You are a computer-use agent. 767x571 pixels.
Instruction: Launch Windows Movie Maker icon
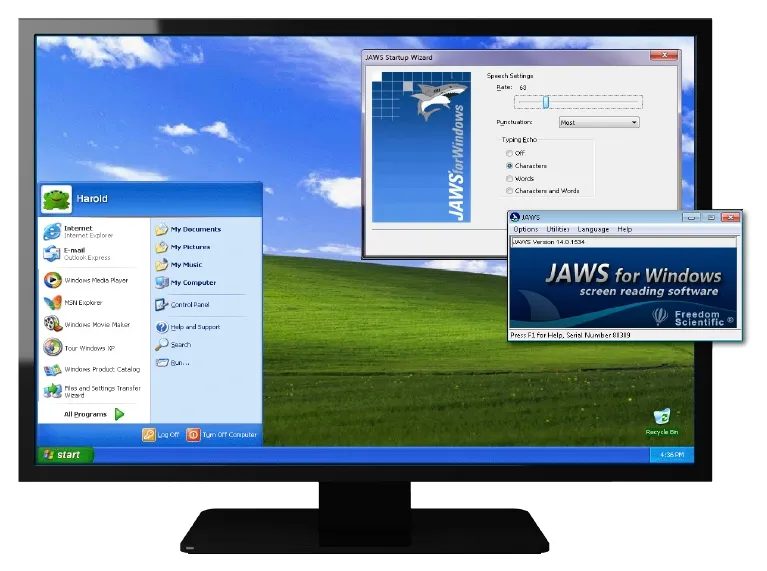pyautogui.click(x=52, y=324)
